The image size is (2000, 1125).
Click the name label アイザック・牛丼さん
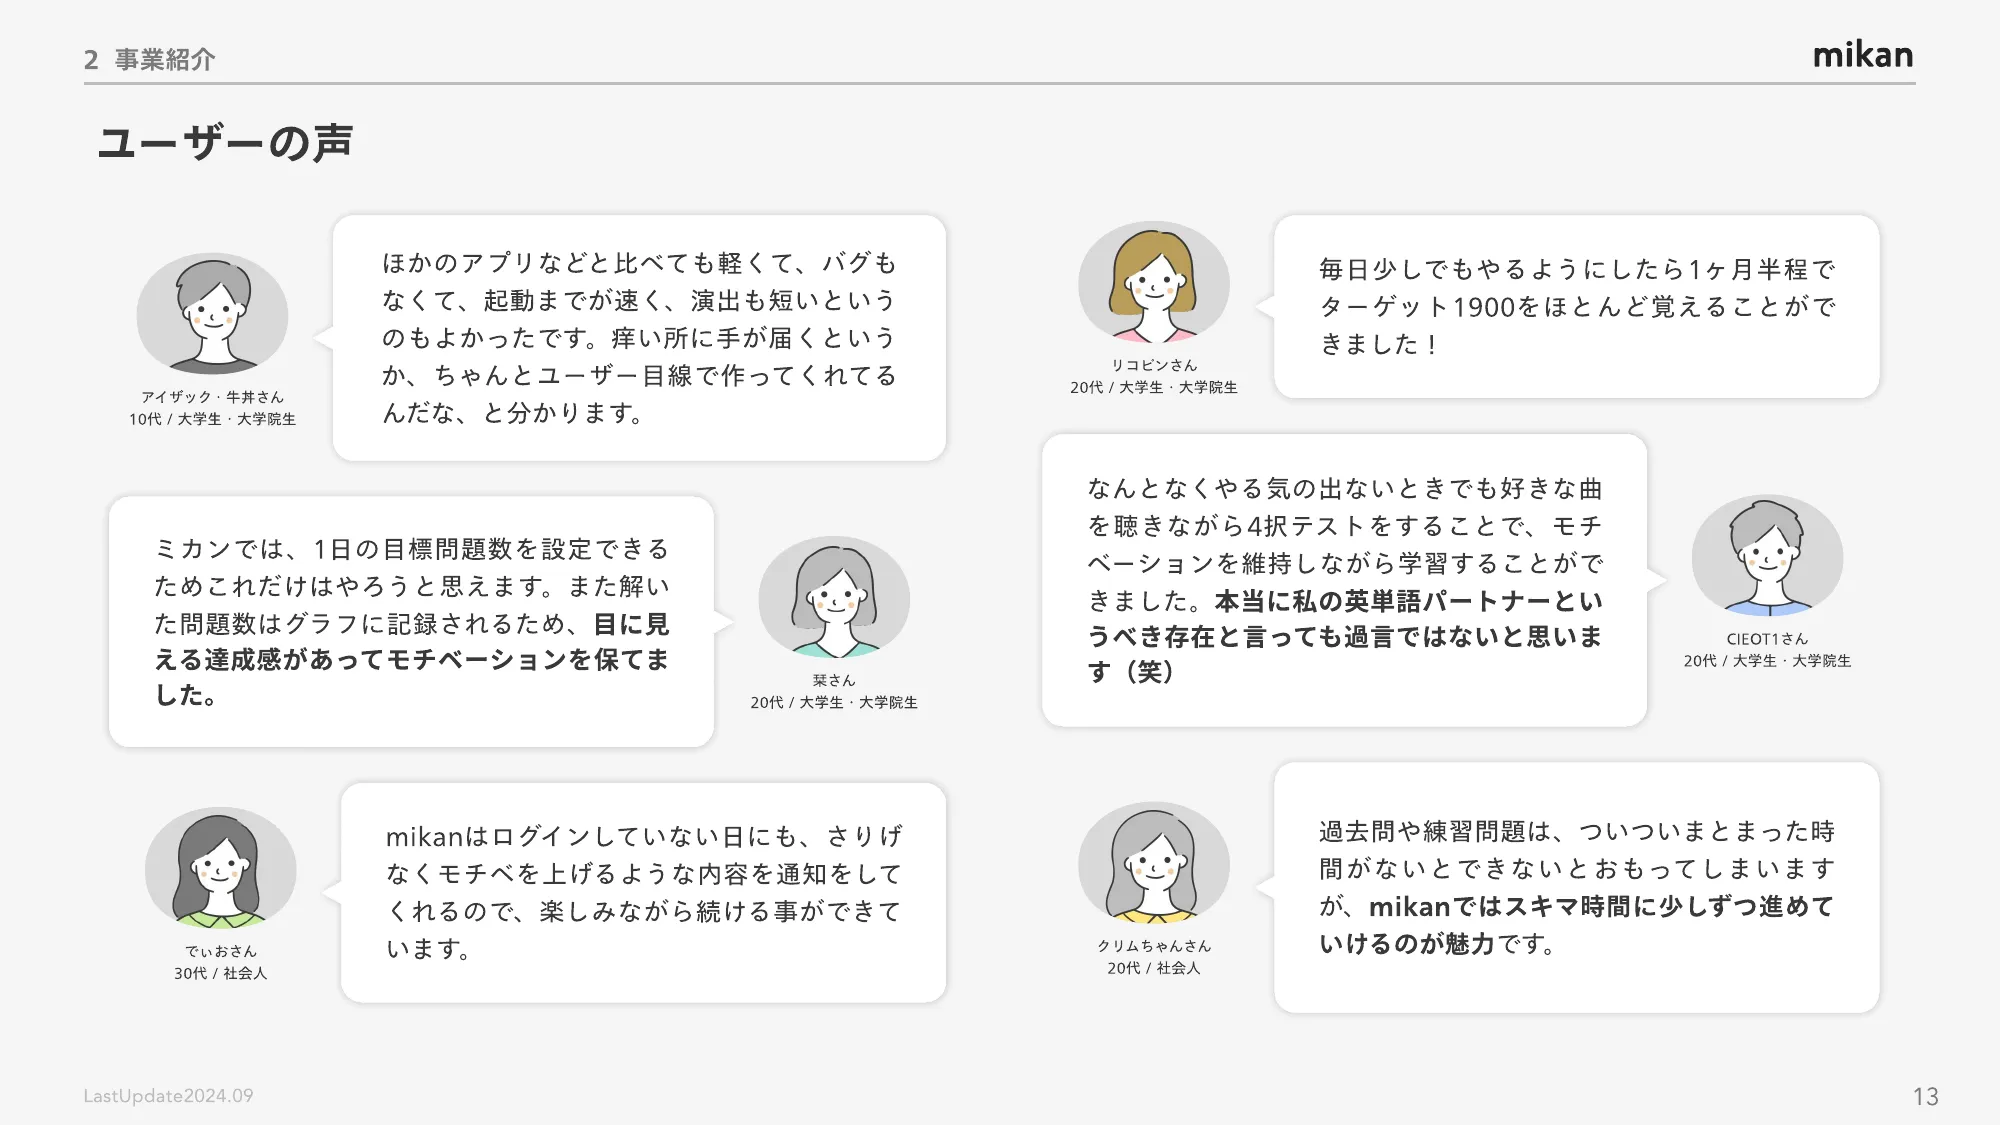[213, 397]
